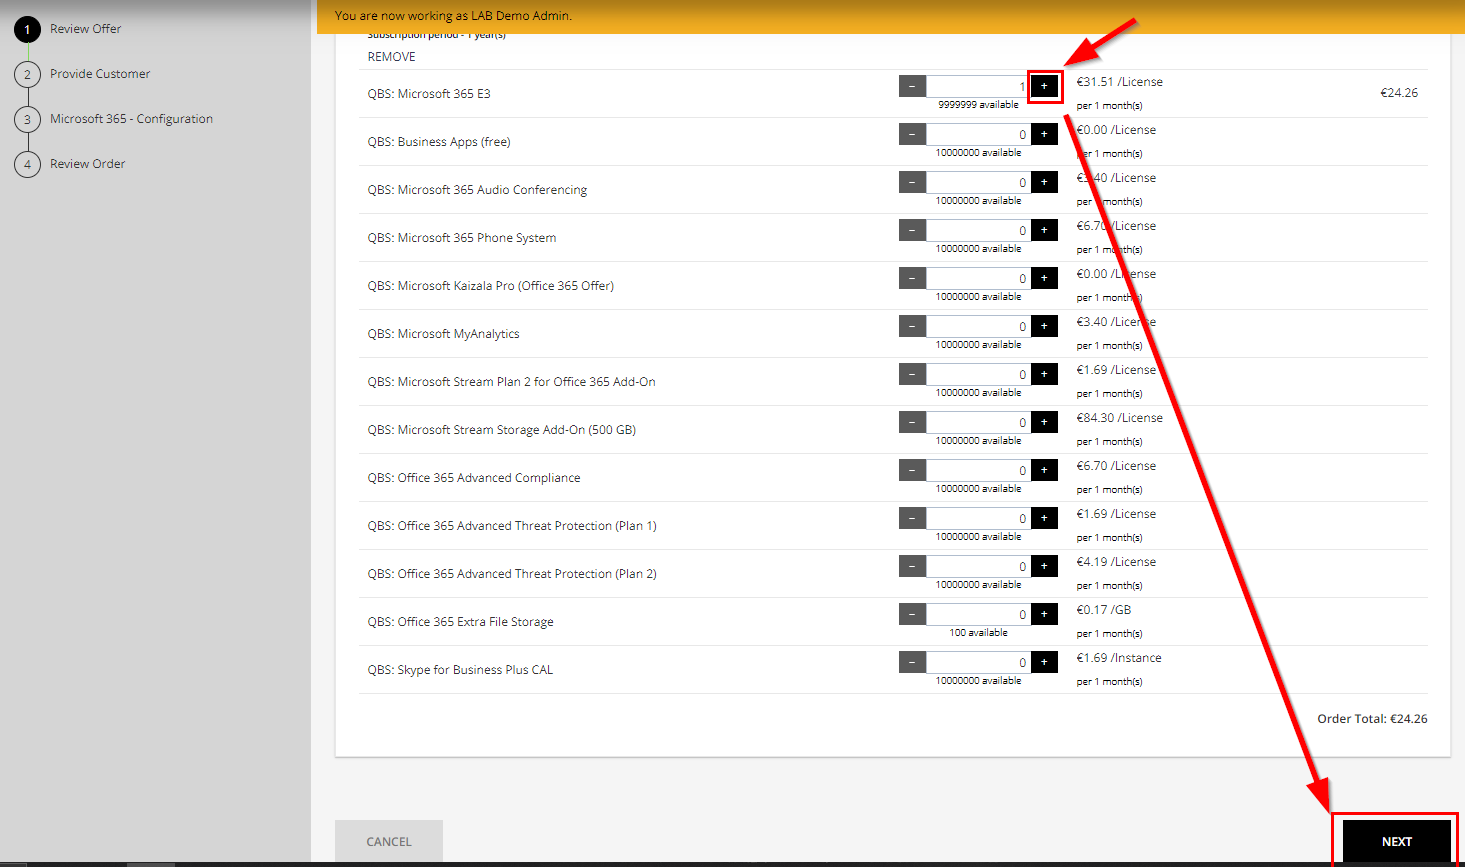Click the CANCEL button
This screenshot has width=1465, height=867.
tap(389, 842)
